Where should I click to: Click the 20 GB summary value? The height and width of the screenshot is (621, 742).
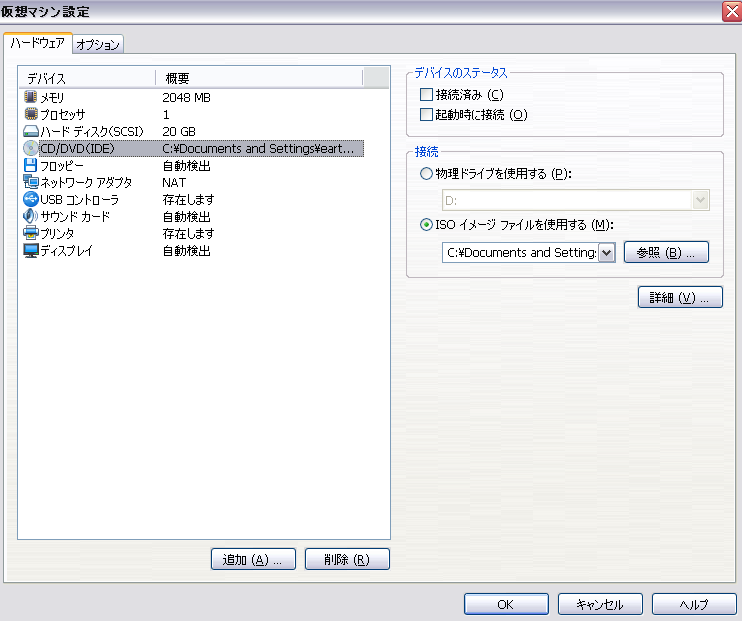[179, 132]
